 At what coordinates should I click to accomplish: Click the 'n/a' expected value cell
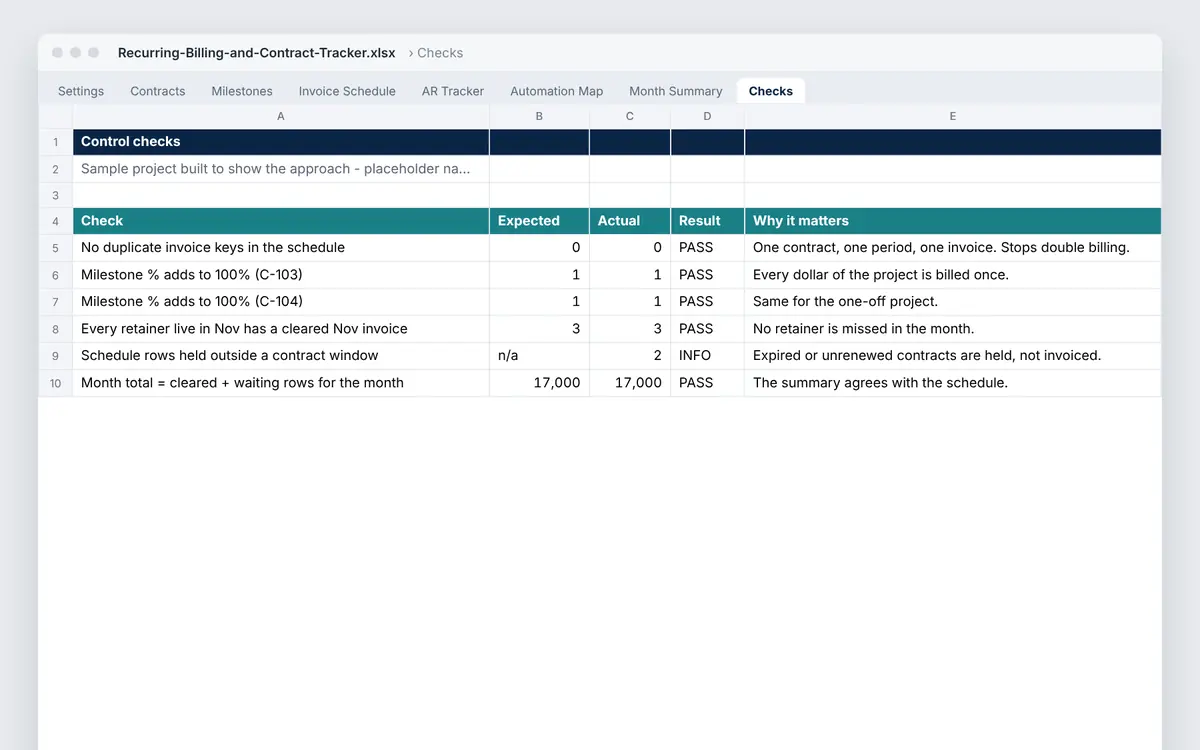(540, 356)
